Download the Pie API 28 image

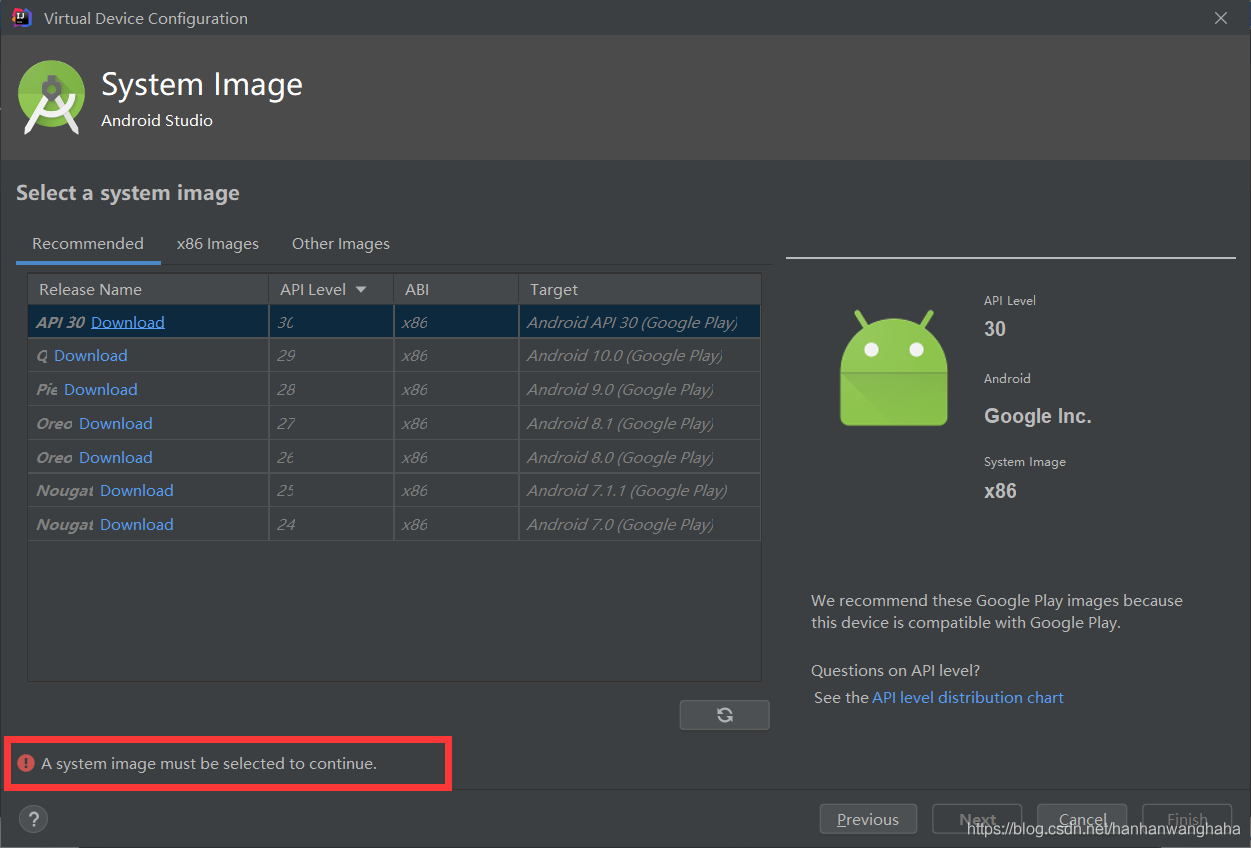point(100,389)
